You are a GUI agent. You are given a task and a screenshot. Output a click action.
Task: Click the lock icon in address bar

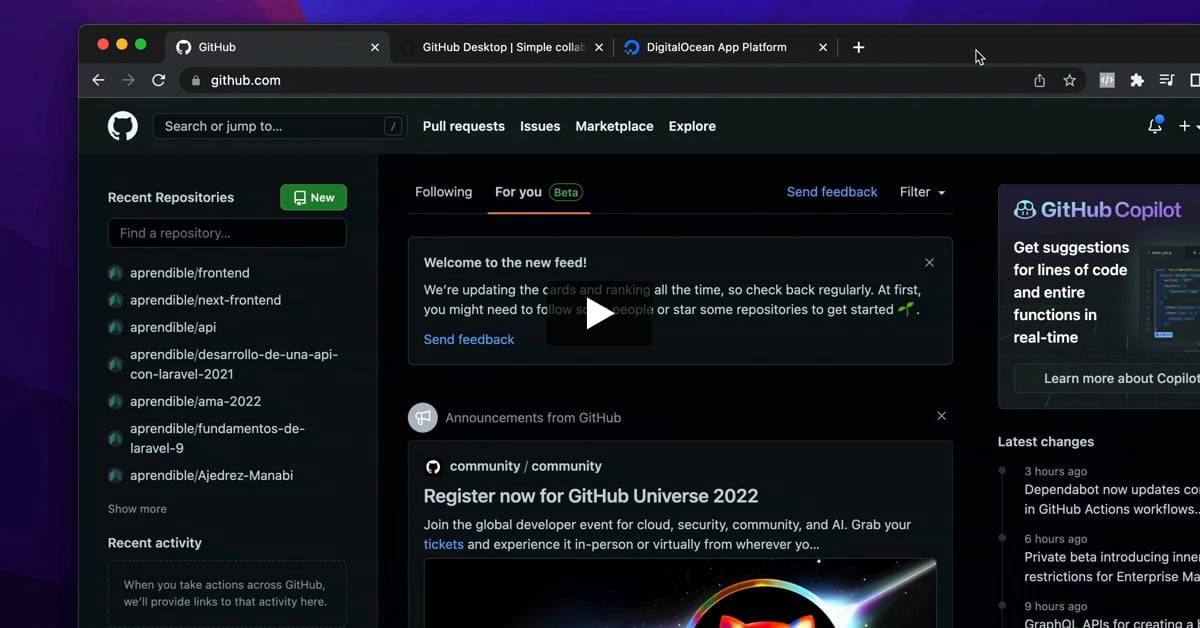tap(195, 80)
